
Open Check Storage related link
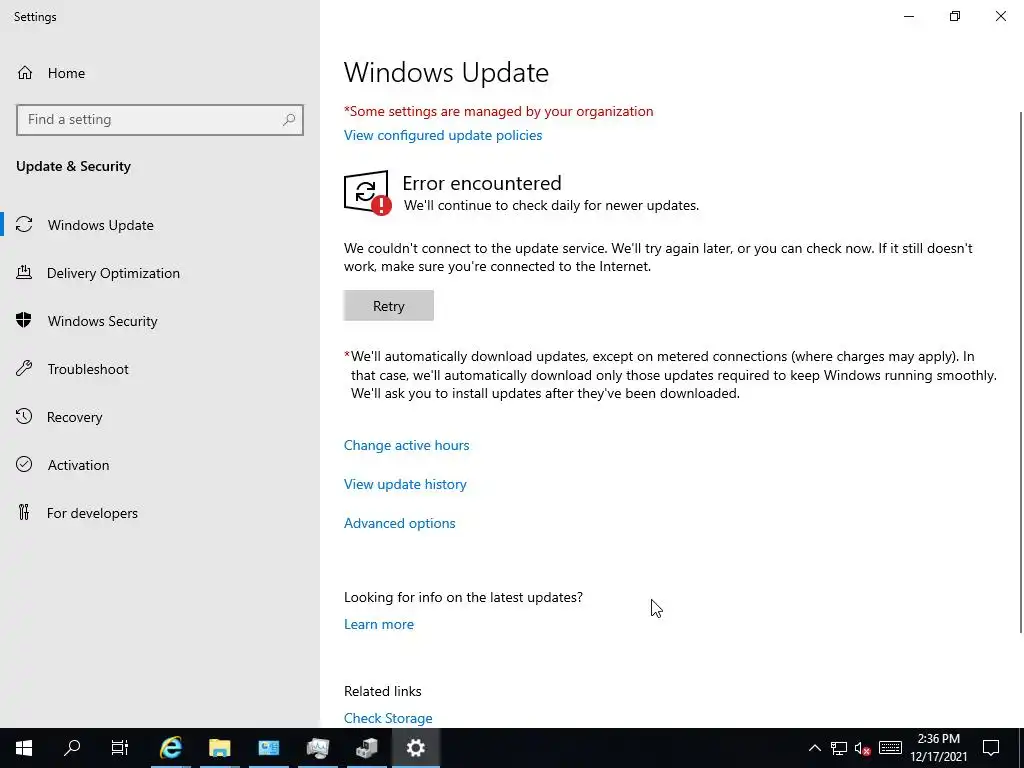[388, 718]
